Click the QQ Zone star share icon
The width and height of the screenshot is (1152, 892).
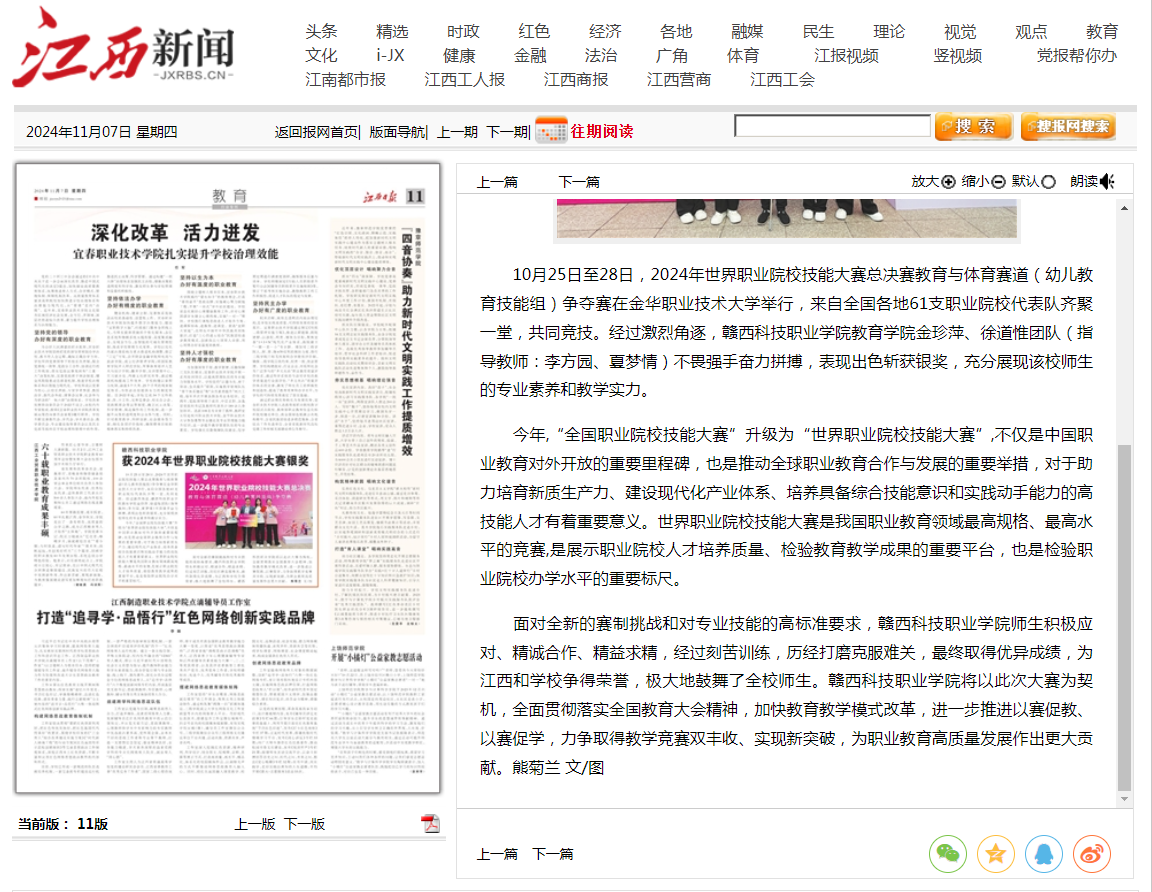pyautogui.click(x=995, y=853)
